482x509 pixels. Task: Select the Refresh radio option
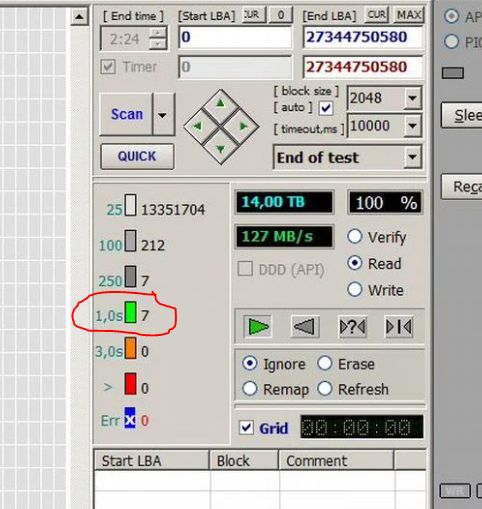[x=325, y=389]
